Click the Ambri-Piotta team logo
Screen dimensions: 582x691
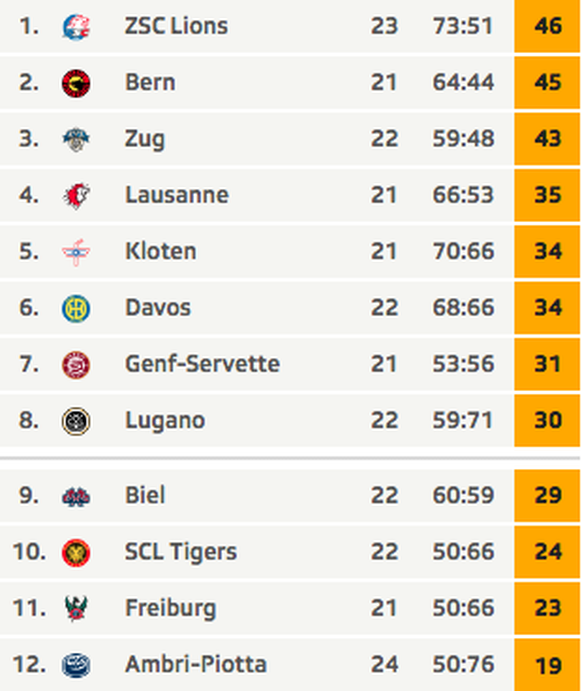[x=76, y=665]
